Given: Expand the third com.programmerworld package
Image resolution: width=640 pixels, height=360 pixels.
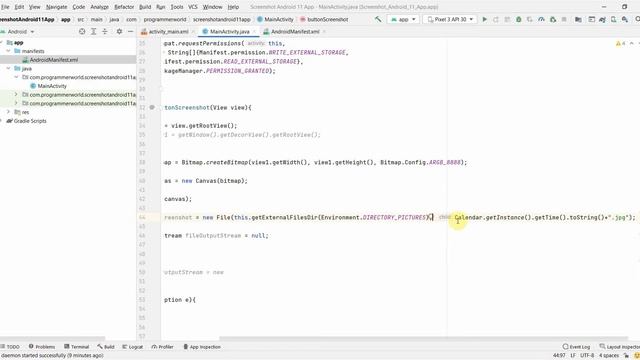Looking at the screenshot, I should coord(16,103).
